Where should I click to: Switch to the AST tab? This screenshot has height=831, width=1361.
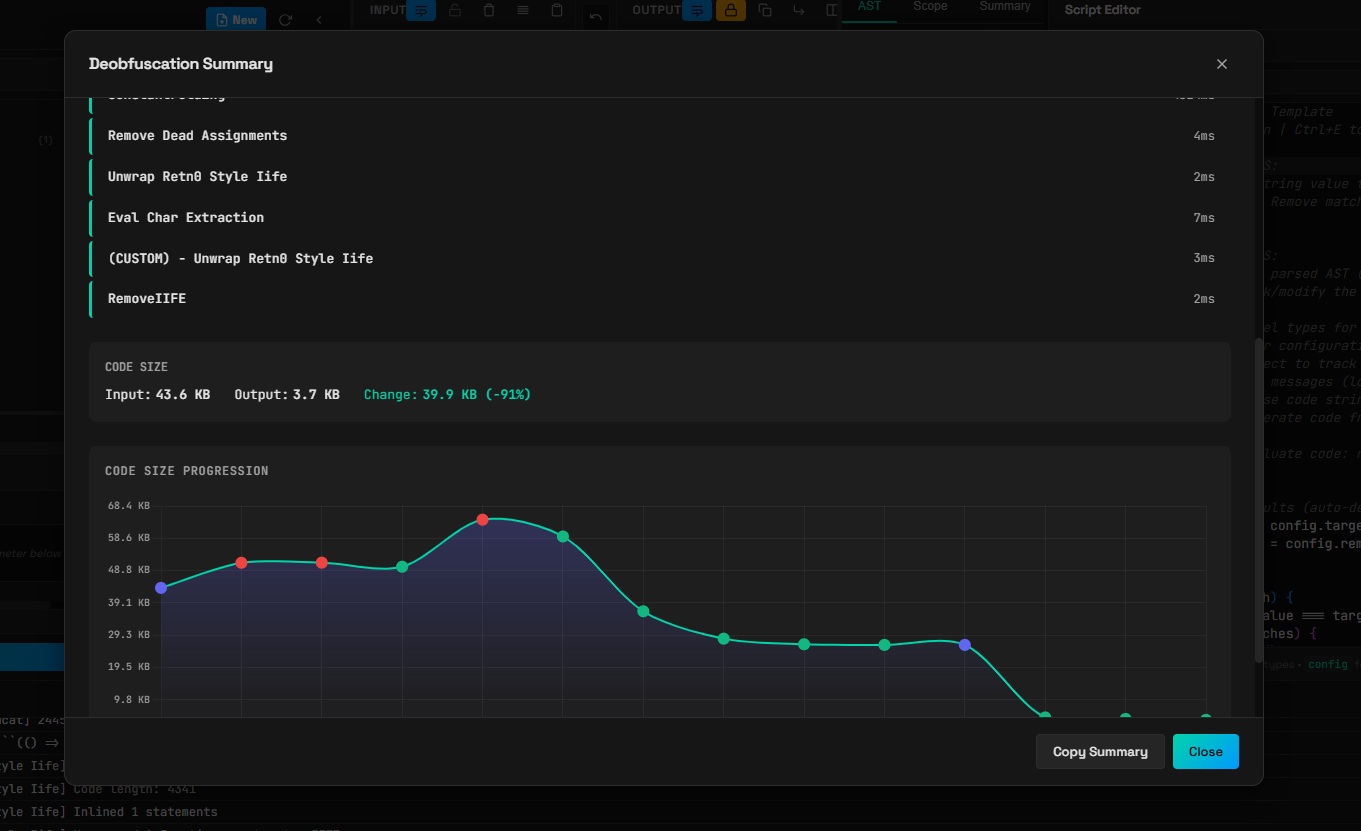pyautogui.click(x=869, y=8)
